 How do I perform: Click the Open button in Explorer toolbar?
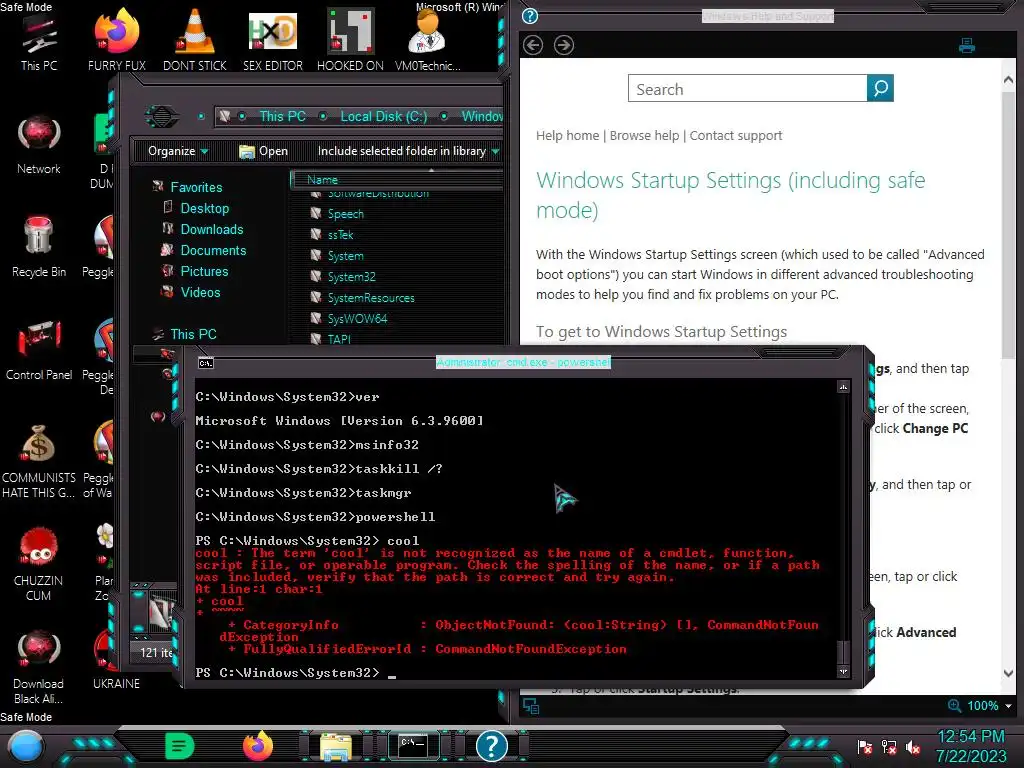click(x=264, y=151)
